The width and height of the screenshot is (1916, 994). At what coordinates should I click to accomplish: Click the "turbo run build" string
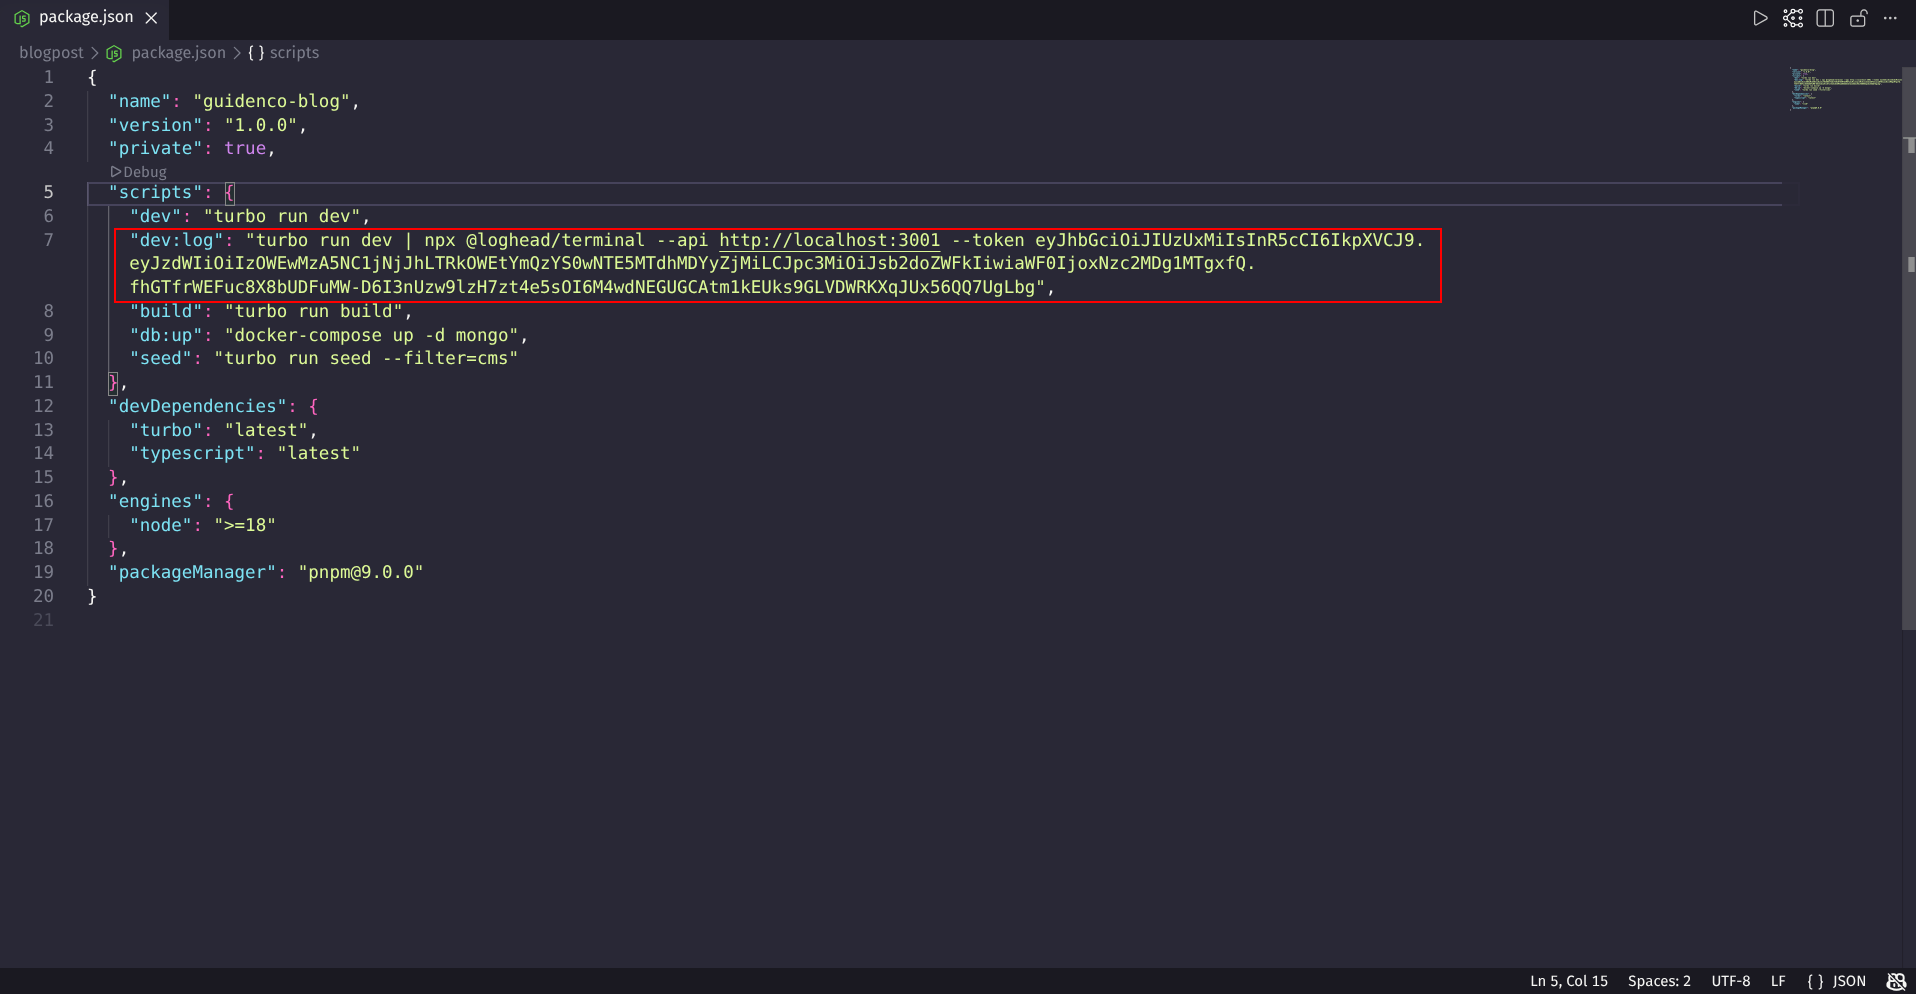click(x=313, y=311)
